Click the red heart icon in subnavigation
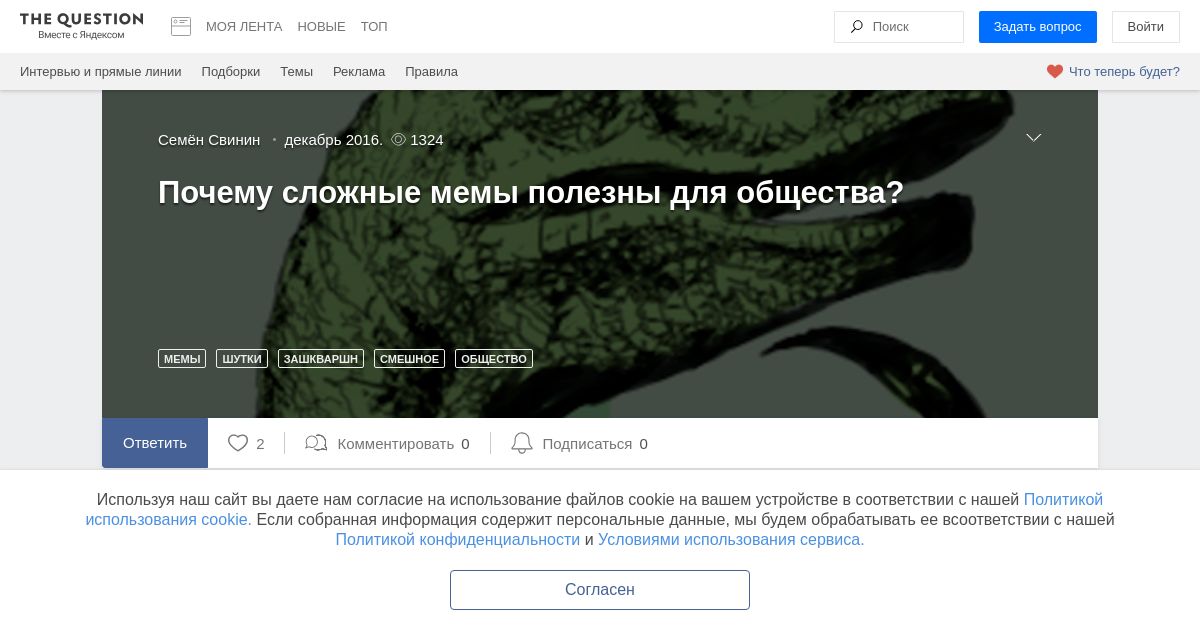The image size is (1200, 630). point(1055,72)
